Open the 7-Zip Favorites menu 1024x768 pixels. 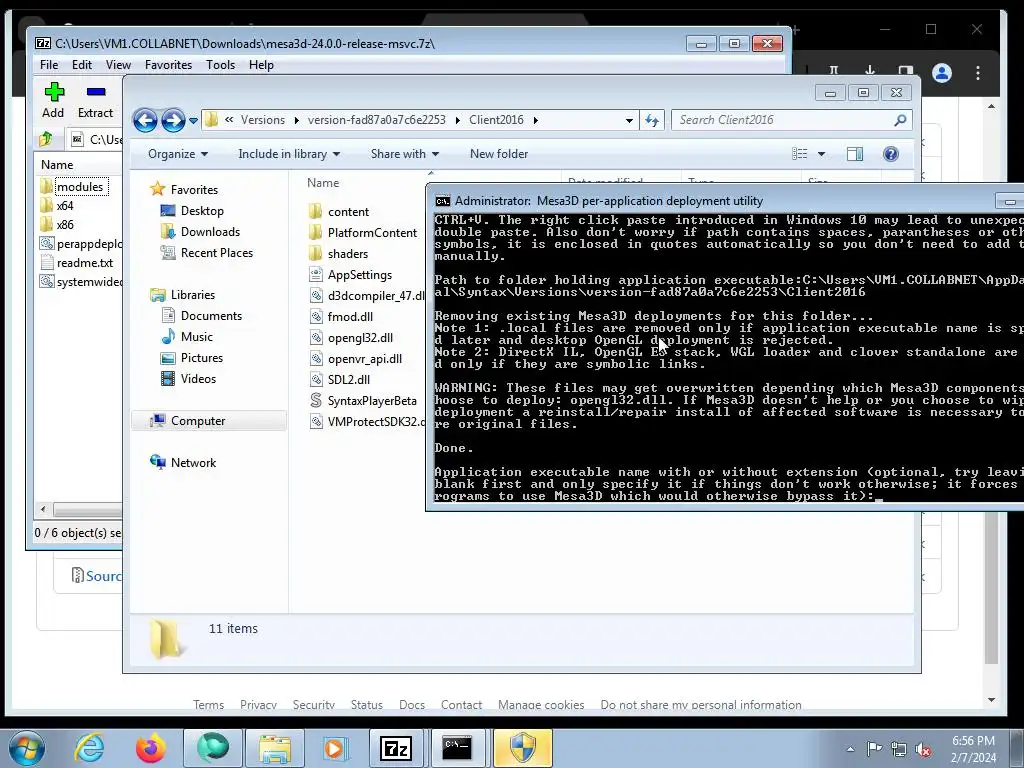[168, 65]
